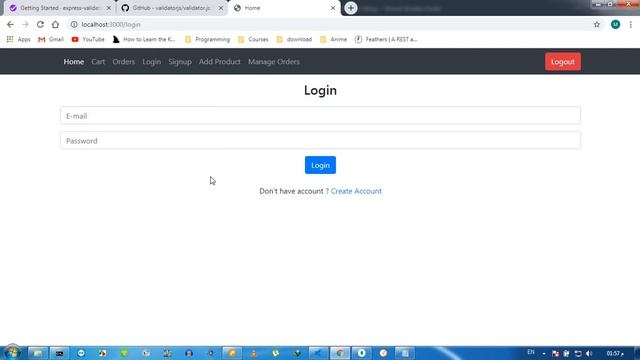Click the red Logout button

563,62
